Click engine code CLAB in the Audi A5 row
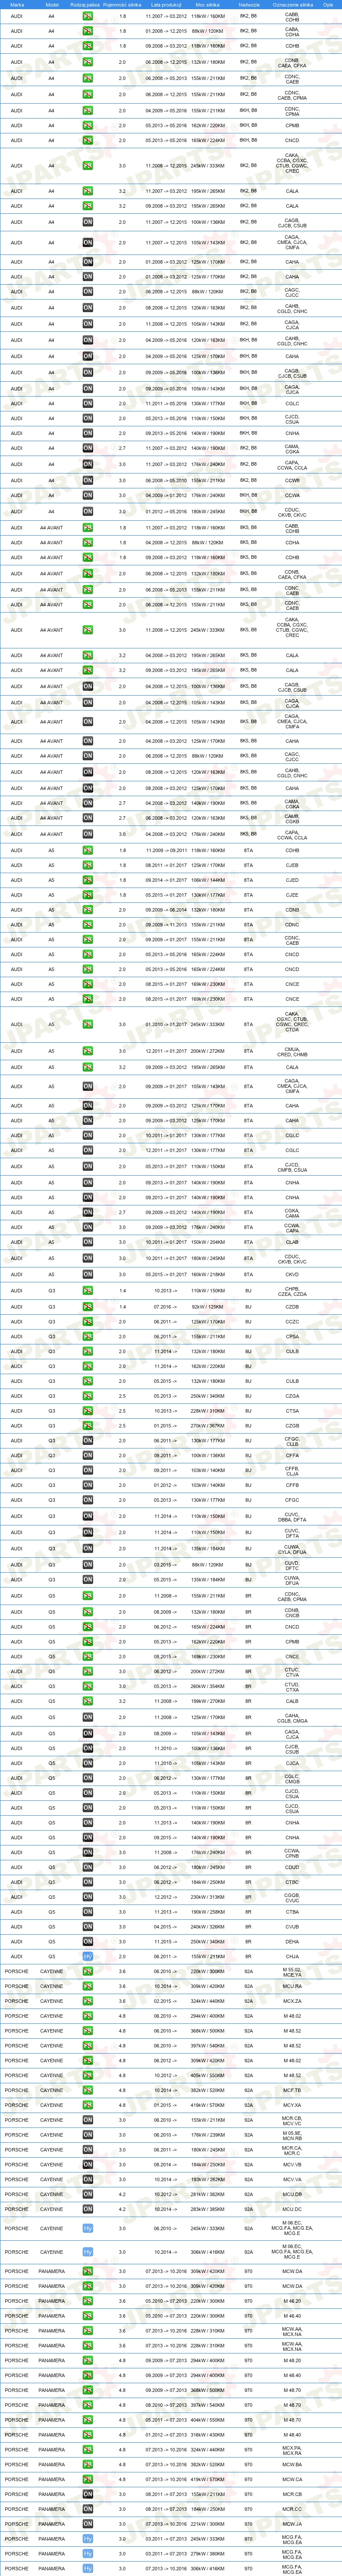 click(292, 1243)
